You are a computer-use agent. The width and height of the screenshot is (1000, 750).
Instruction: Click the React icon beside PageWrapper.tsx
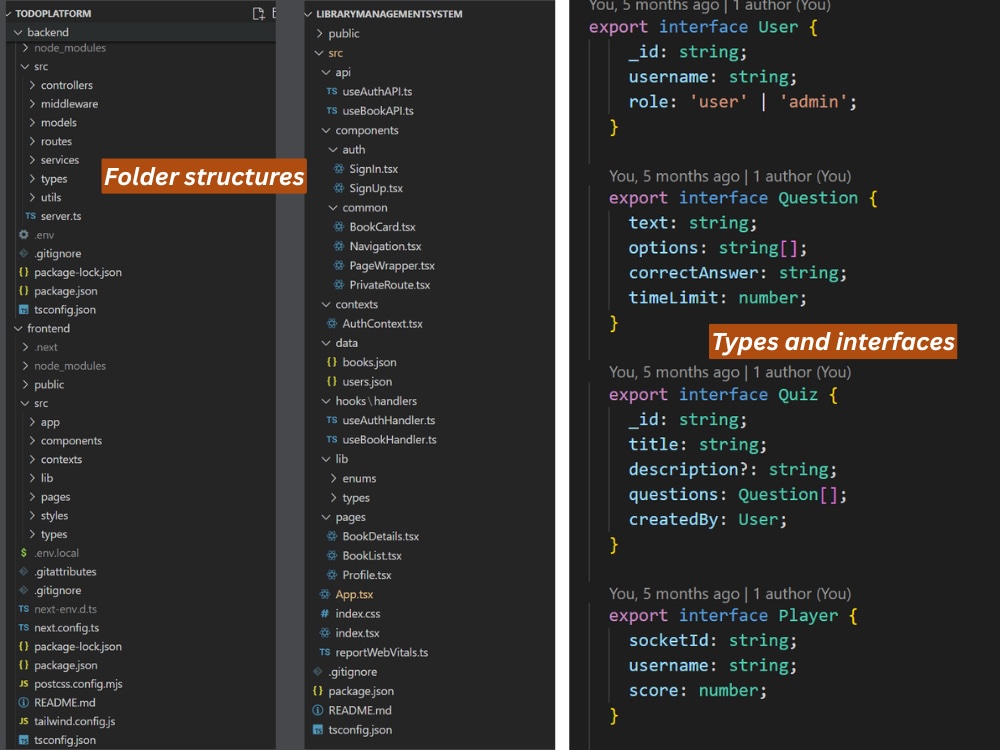(x=339, y=265)
